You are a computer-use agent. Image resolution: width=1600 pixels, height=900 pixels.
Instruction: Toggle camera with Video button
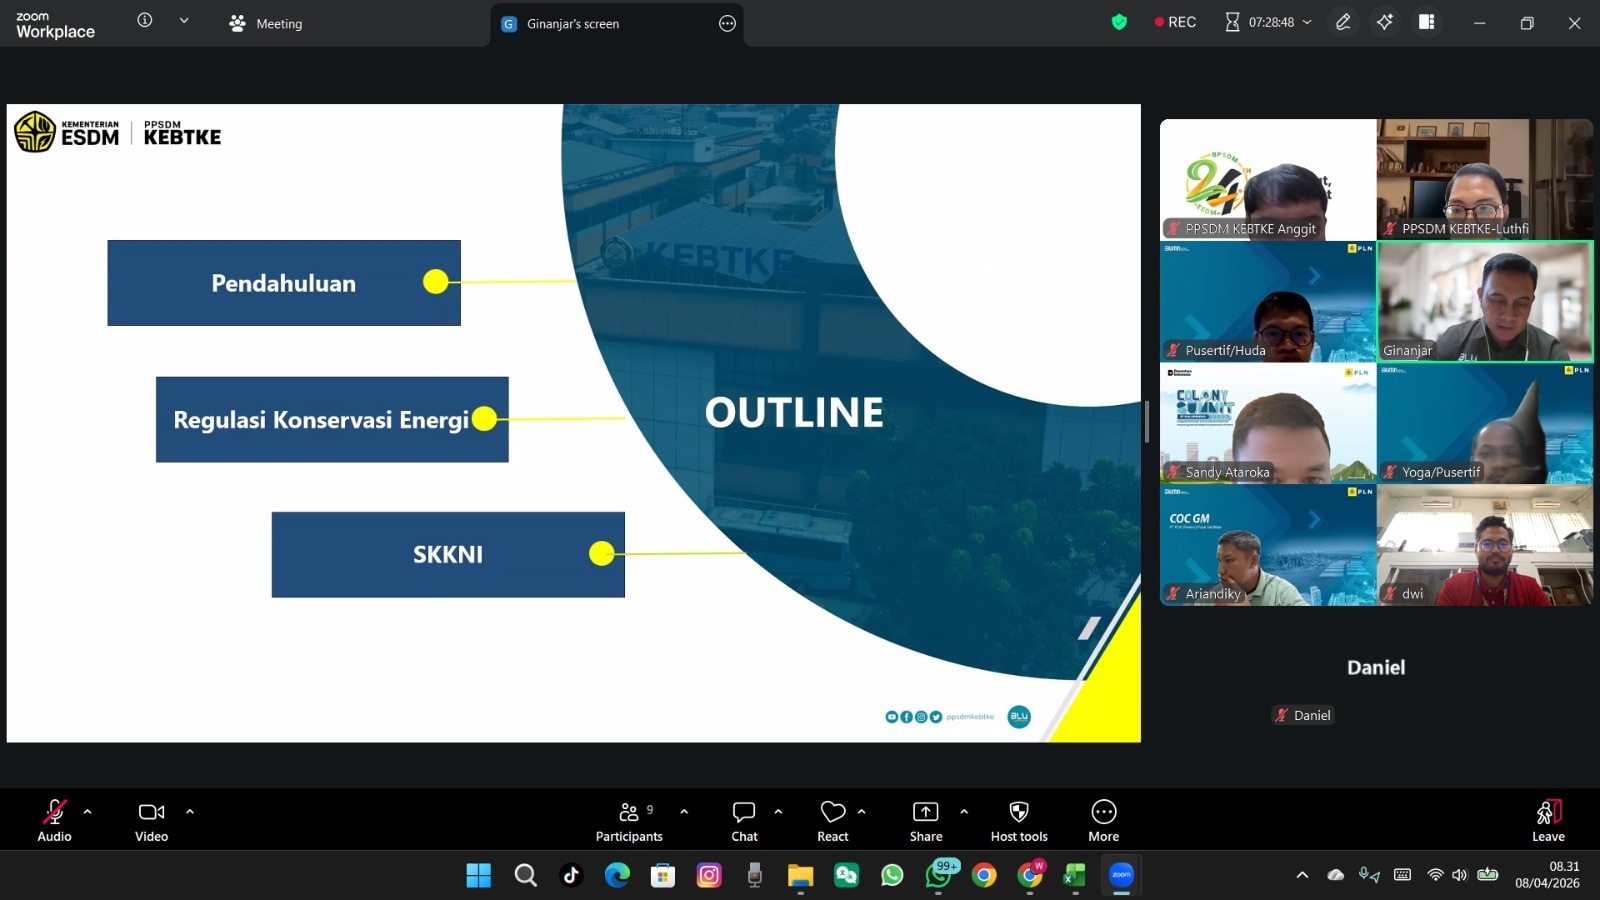[x=151, y=821]
